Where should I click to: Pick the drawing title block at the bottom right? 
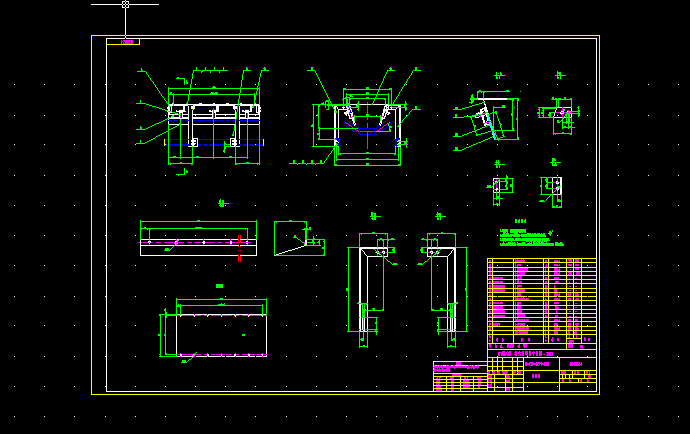pyautogui.click(x=542, y=370)
